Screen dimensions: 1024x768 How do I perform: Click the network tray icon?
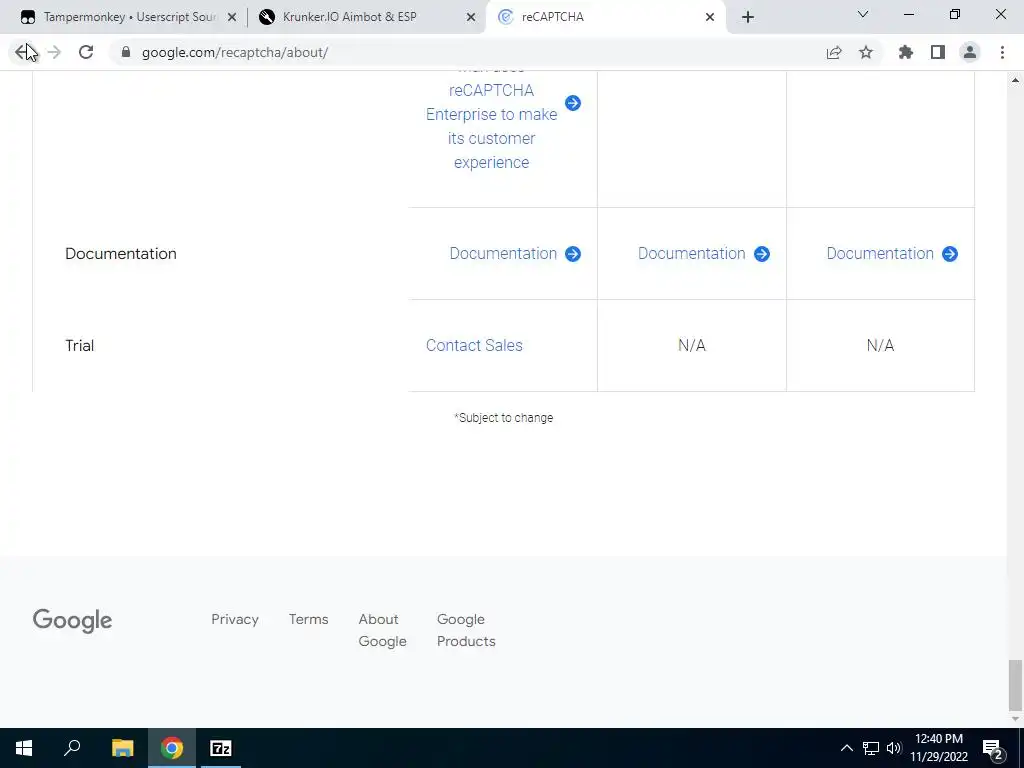pos(871,748)
